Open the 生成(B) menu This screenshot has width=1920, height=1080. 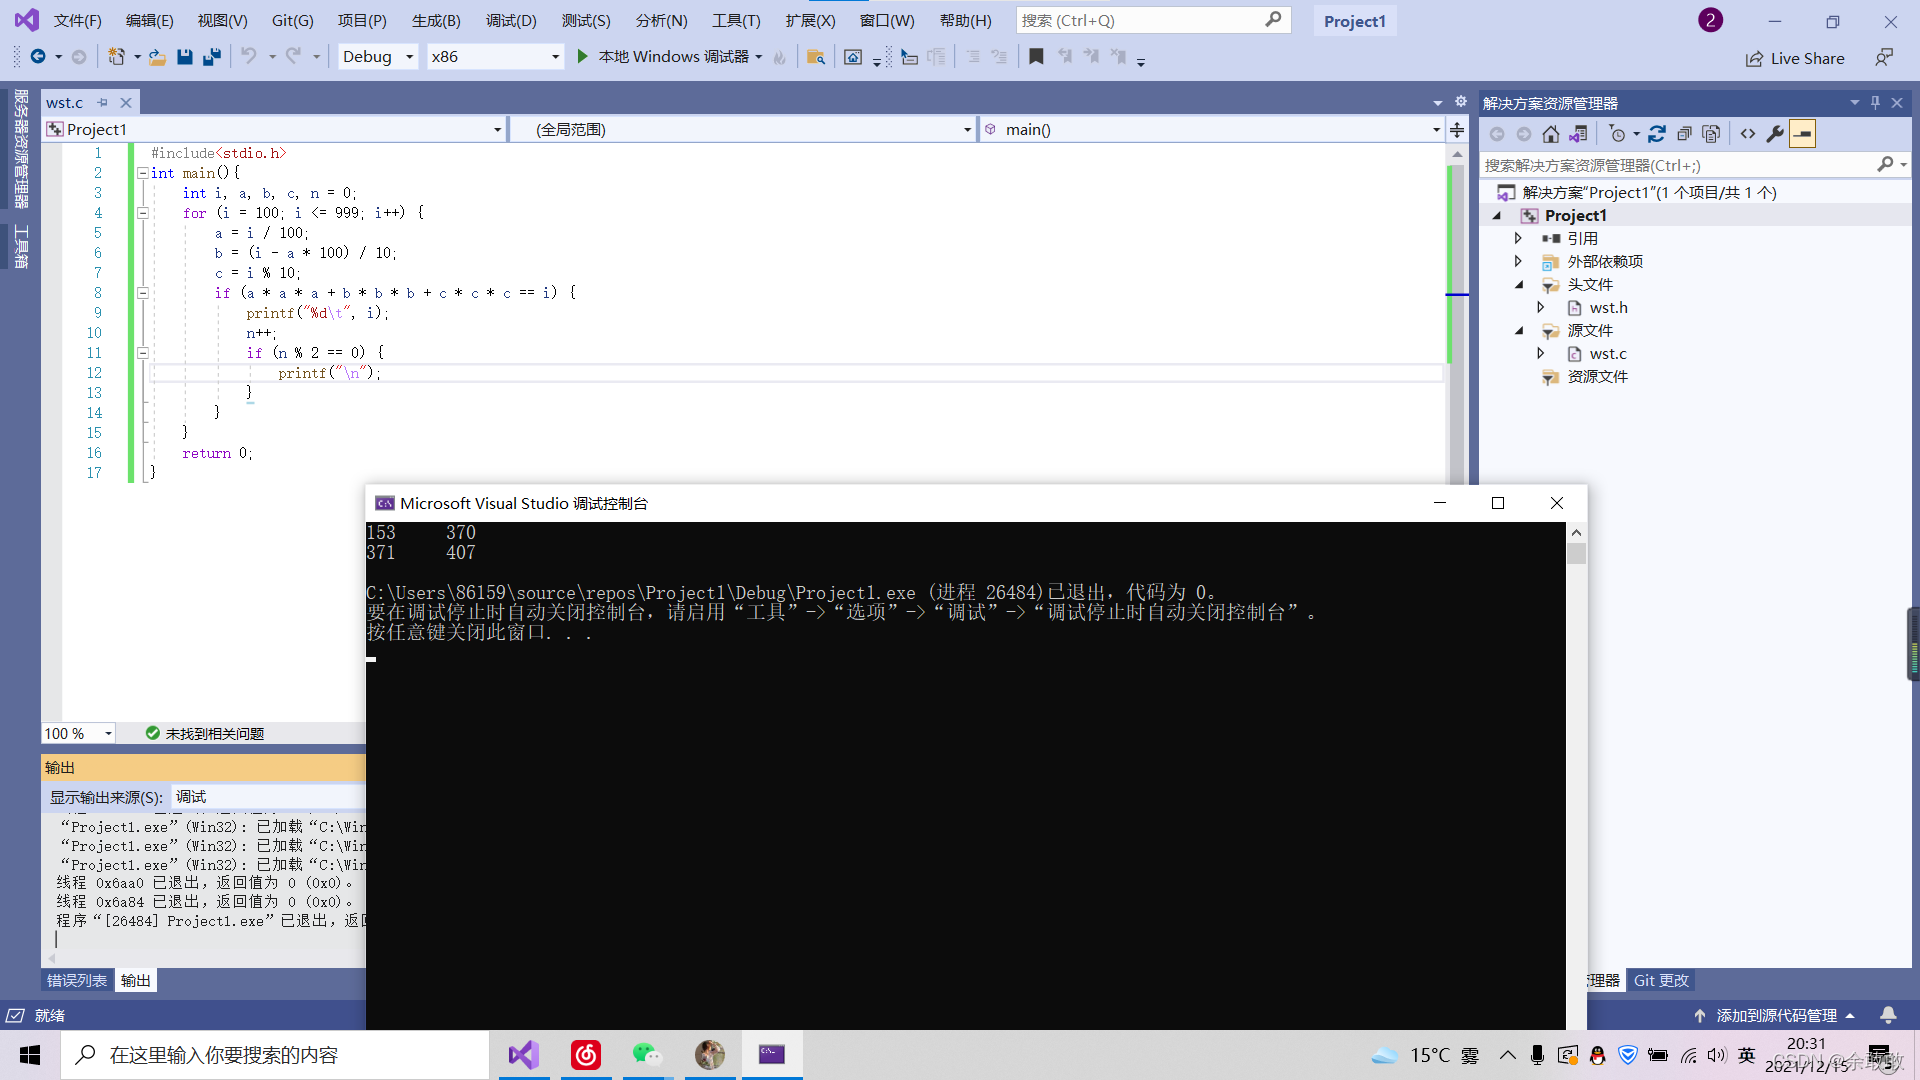pos(436,20)
